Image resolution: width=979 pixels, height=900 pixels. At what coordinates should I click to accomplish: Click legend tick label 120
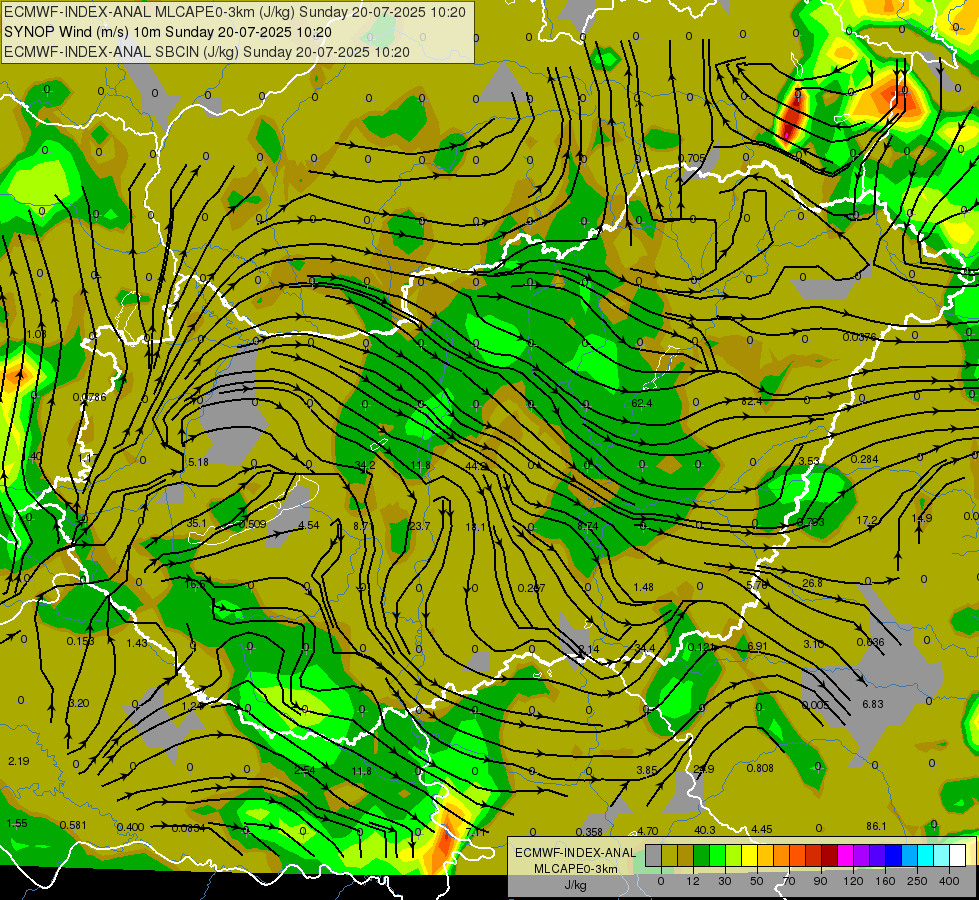pyautogui.click(x=853, y=881)
